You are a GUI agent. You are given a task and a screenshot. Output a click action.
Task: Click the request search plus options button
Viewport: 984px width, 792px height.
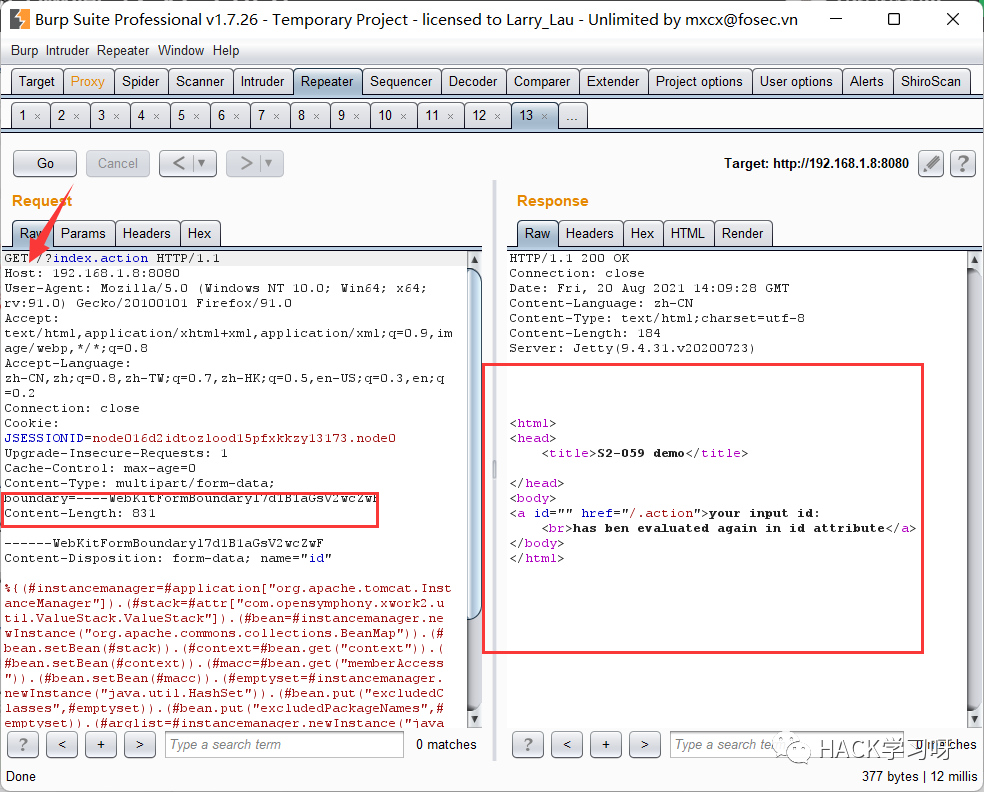(101, 745)
